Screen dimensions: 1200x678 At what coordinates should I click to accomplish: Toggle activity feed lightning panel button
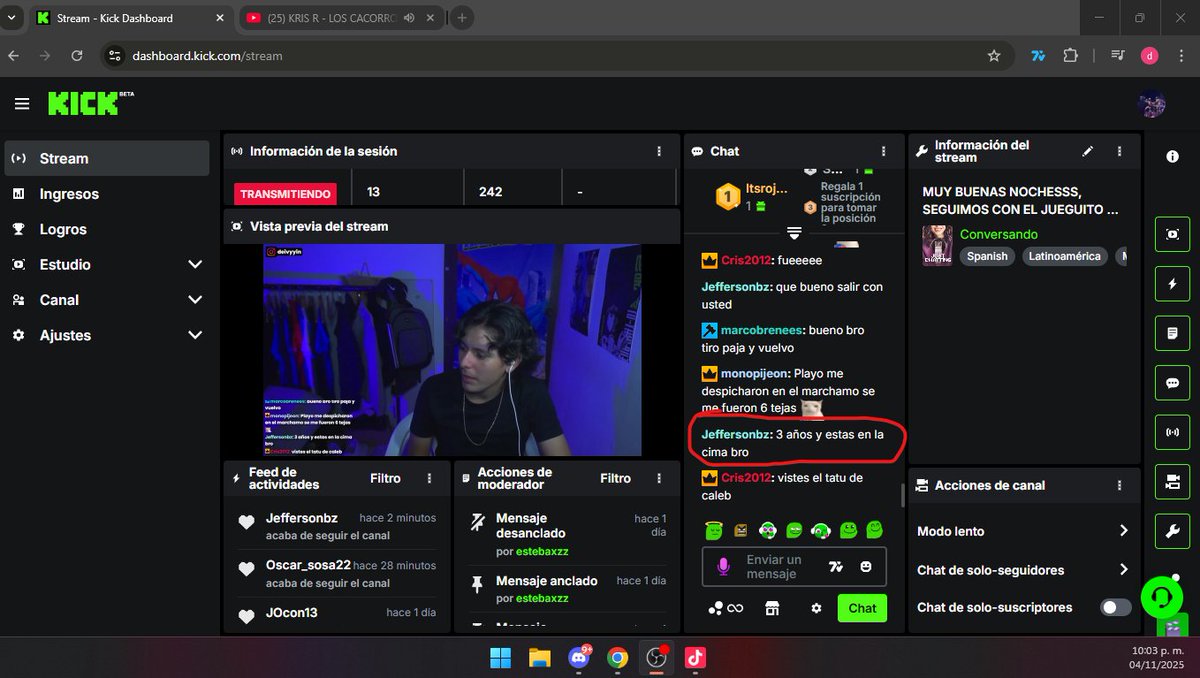[x=1172, y=284]
